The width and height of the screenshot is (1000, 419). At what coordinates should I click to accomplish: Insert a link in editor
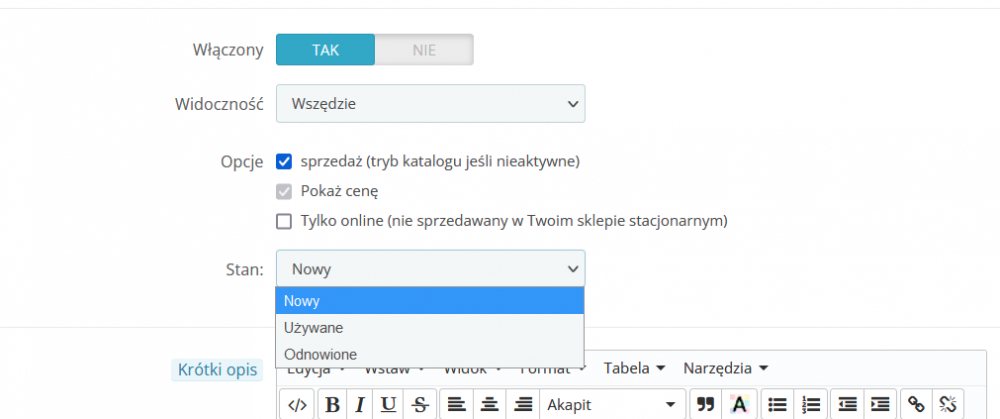point(916,404)
